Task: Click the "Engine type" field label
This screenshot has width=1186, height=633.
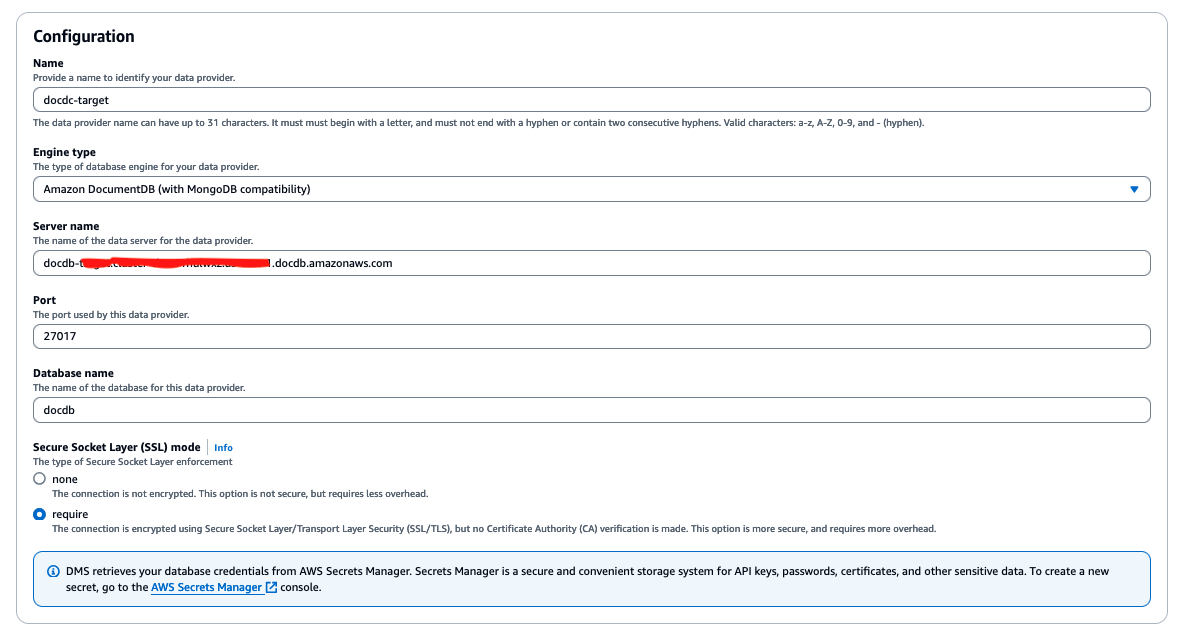Action: point(64,152)
